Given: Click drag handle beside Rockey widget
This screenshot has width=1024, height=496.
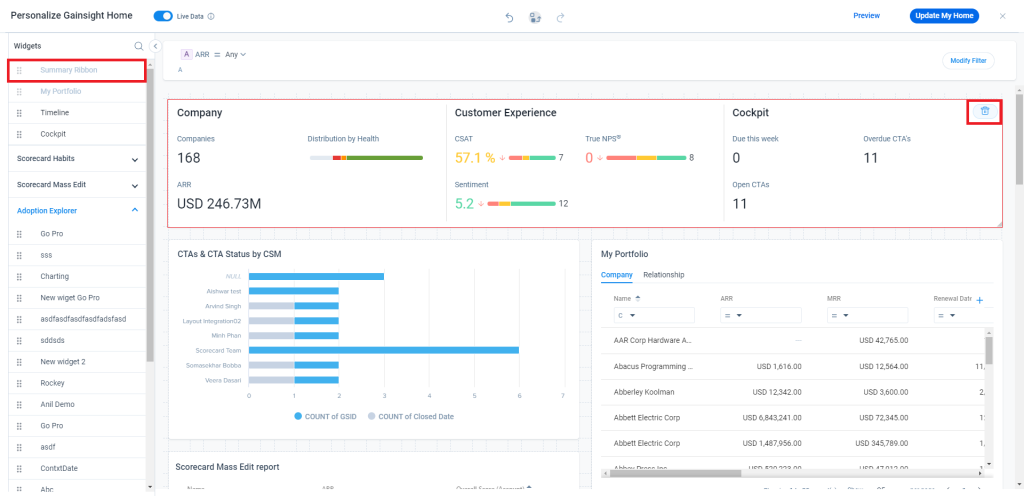Looking at the screenshot, I should pos(19,383).
